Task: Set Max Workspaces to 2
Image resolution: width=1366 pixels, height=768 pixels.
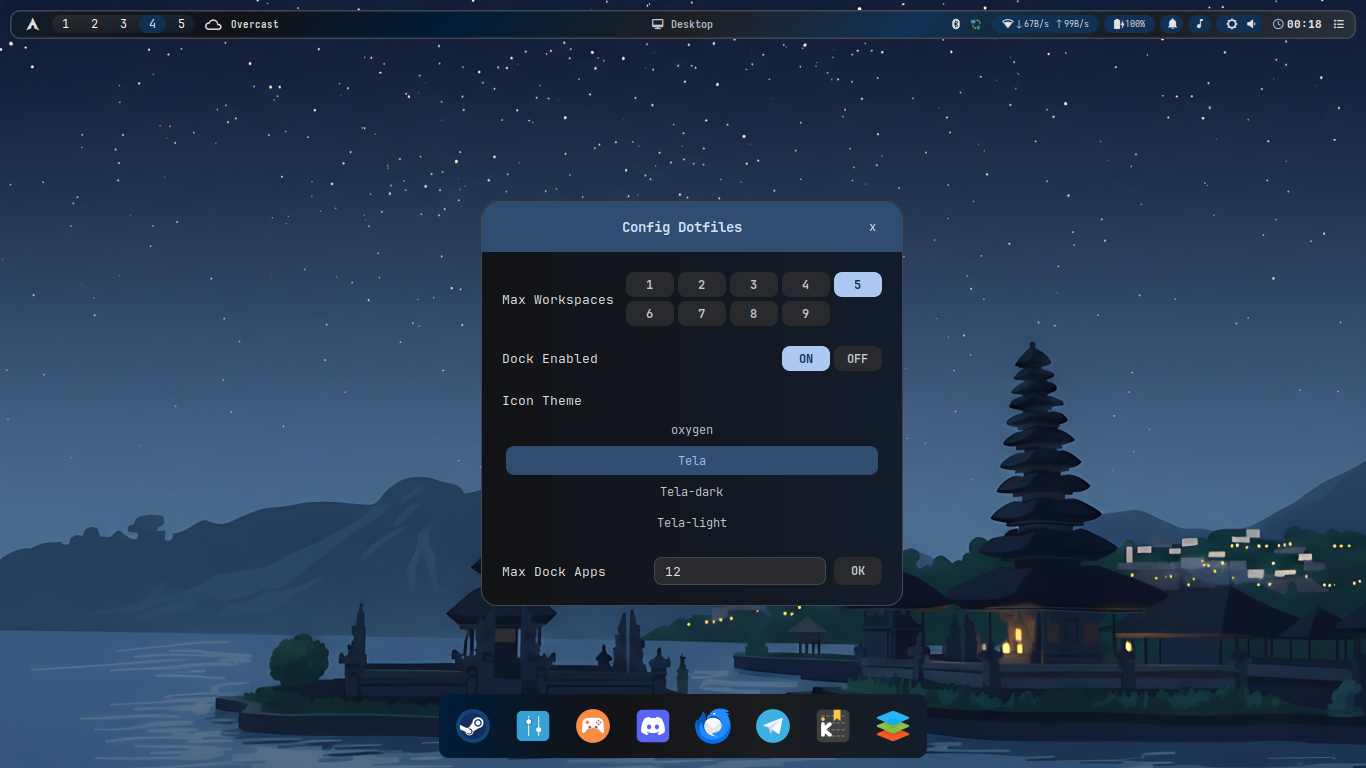Action: pyautogui.click(x=702, y=285)
